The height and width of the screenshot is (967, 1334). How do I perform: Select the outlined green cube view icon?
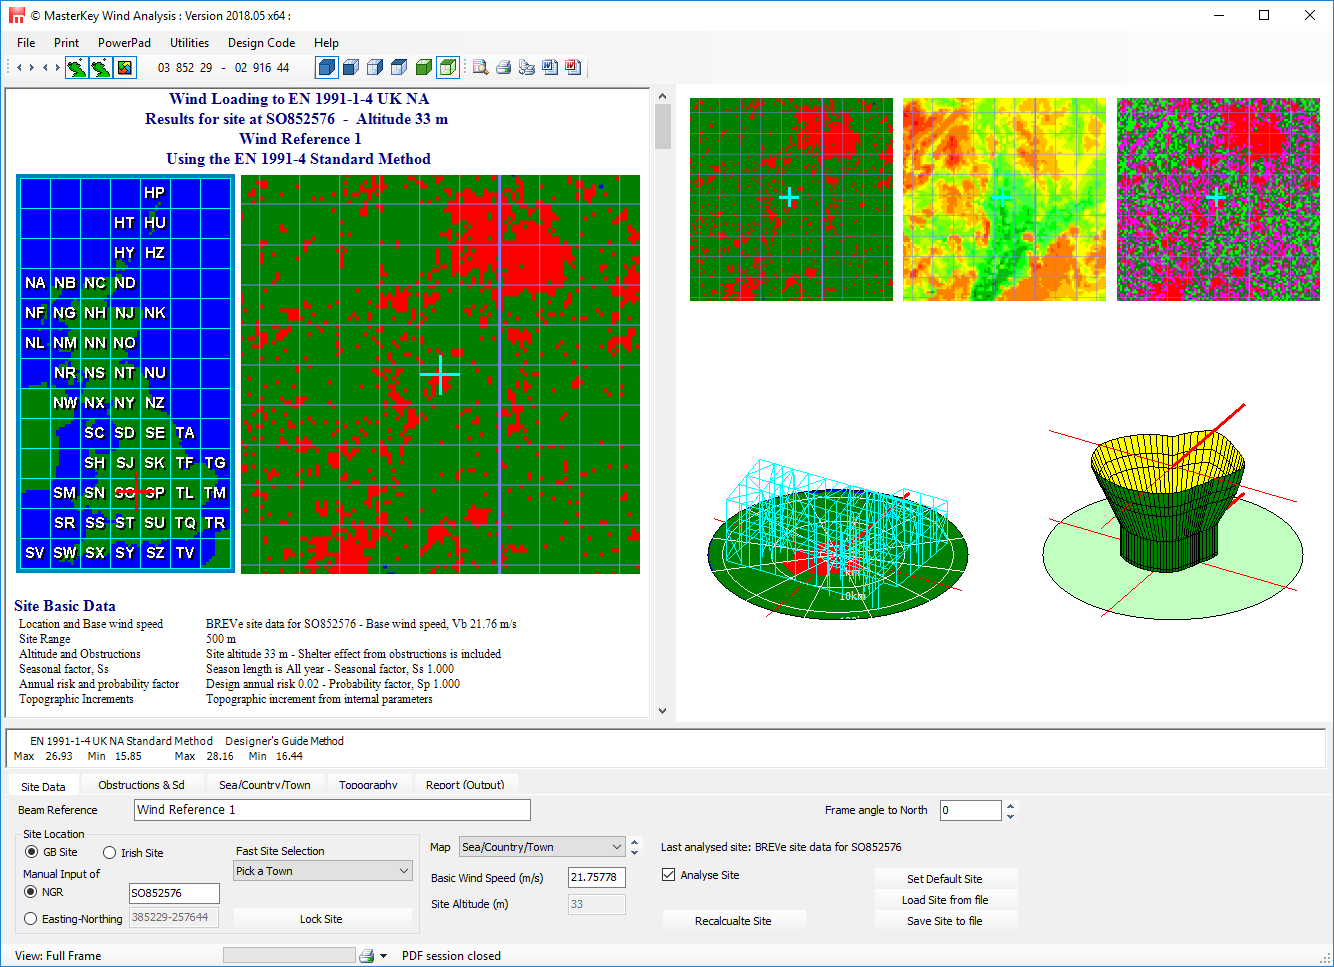point(448,67)
